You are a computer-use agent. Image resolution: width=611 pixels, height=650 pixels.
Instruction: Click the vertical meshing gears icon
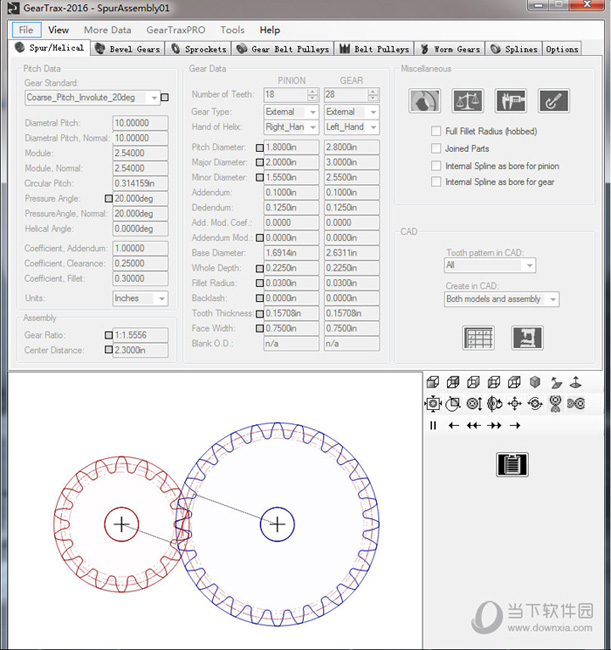pyautogui.click(x=555, y=403)
